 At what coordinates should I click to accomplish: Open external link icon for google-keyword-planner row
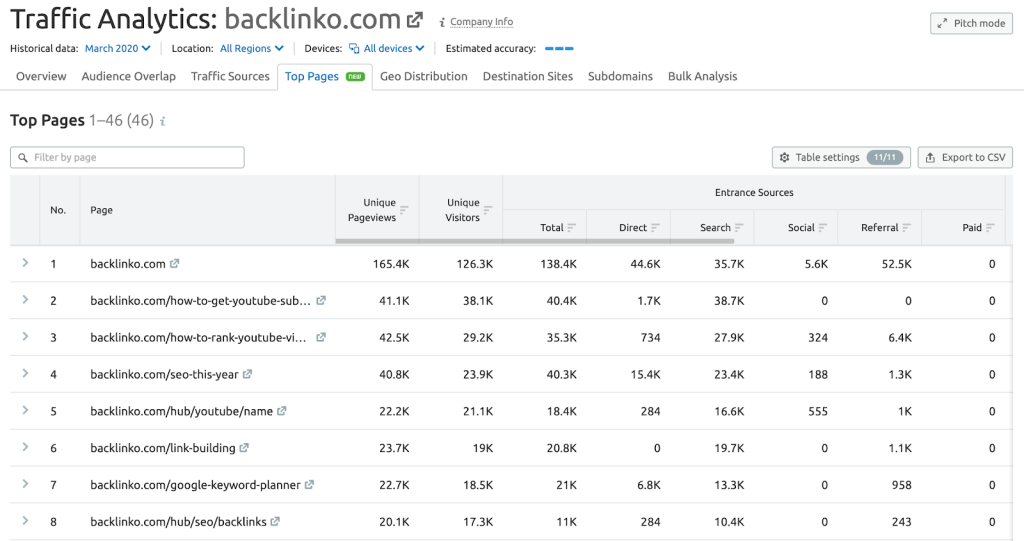[310, 485]
